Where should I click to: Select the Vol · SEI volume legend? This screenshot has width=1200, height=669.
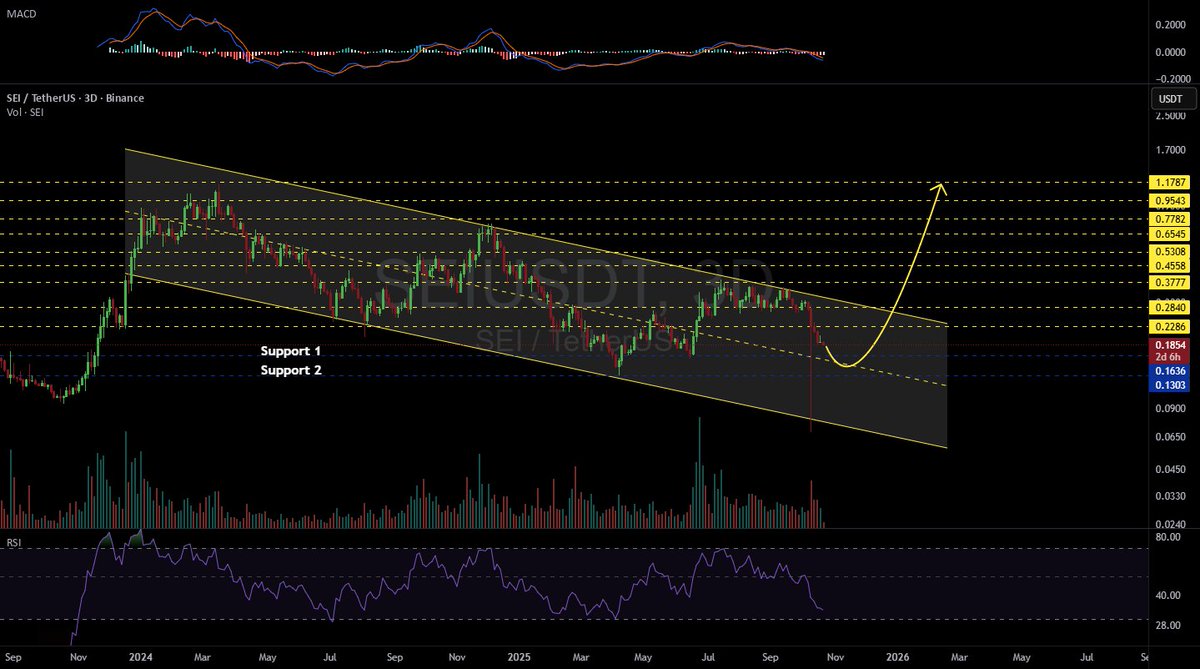click(x=24, y=112)
